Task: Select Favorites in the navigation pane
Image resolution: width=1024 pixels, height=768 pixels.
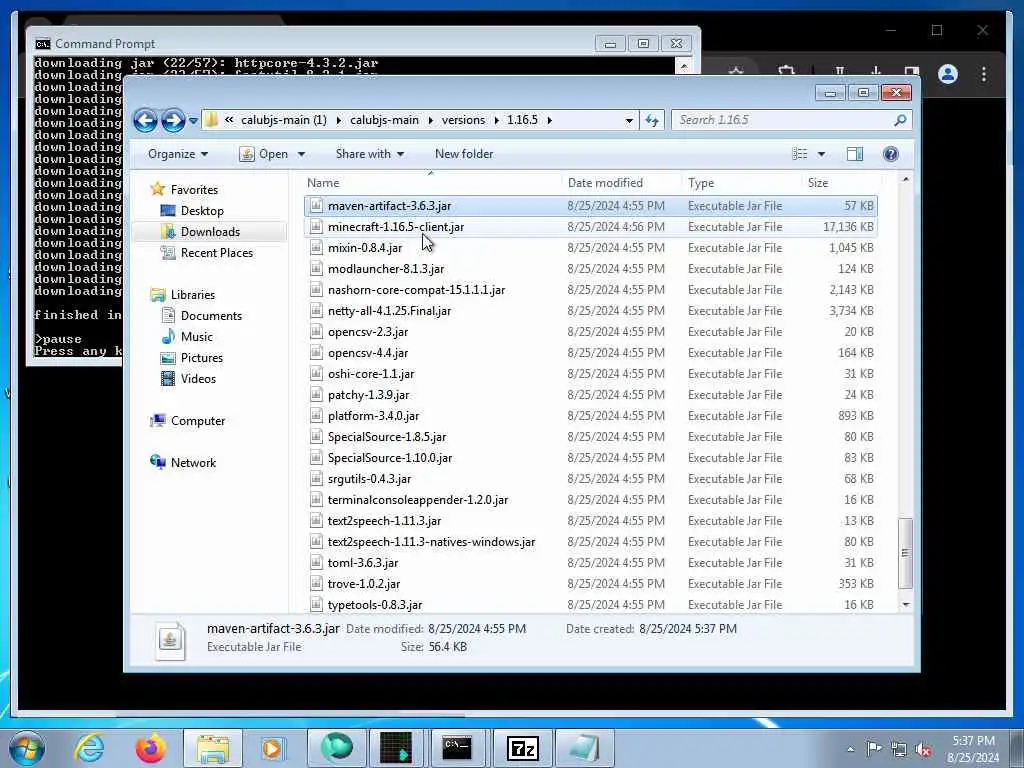Action: coord(194,189)
